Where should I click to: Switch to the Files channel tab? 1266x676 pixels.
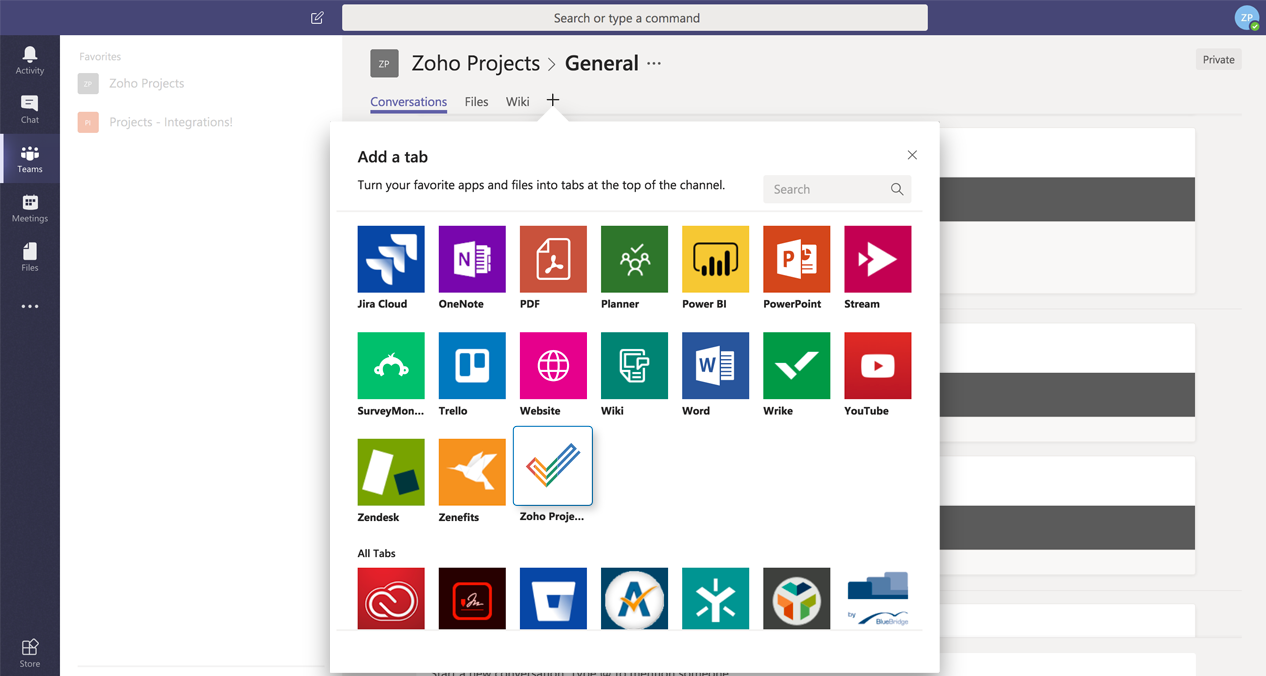click(x=476, y=102)
